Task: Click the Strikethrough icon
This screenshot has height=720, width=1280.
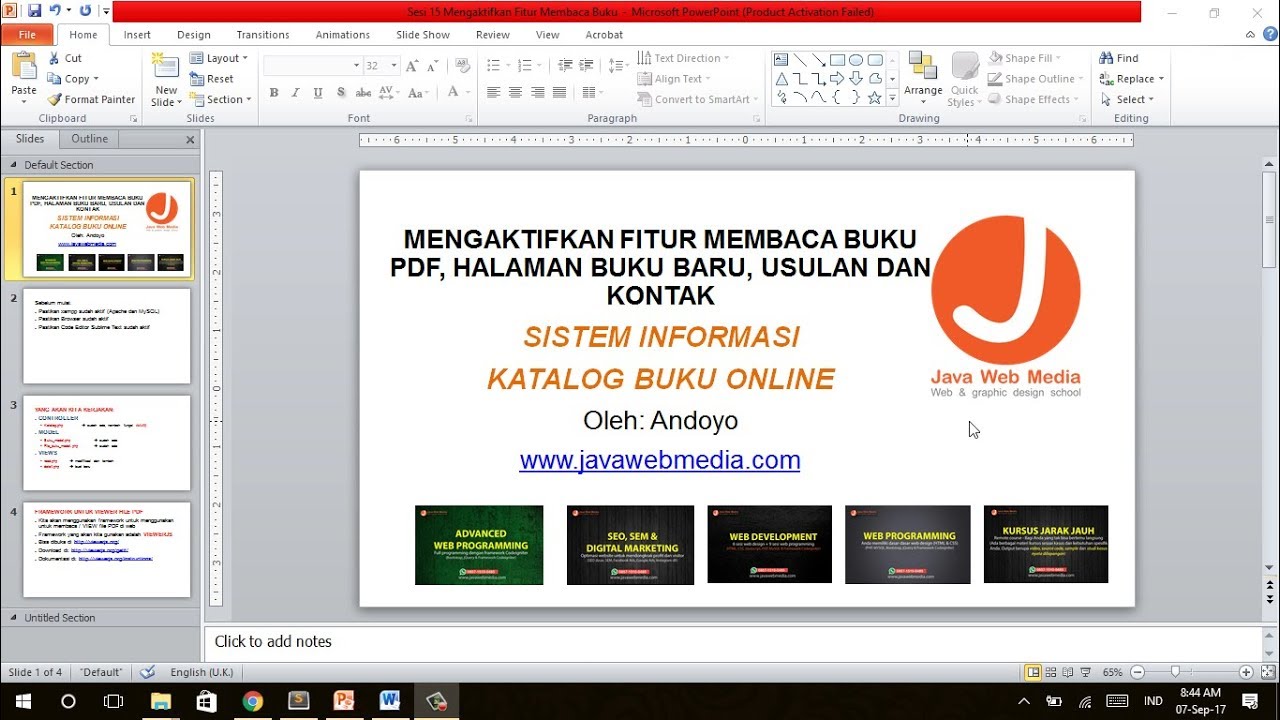Action: tap(363, 92)
